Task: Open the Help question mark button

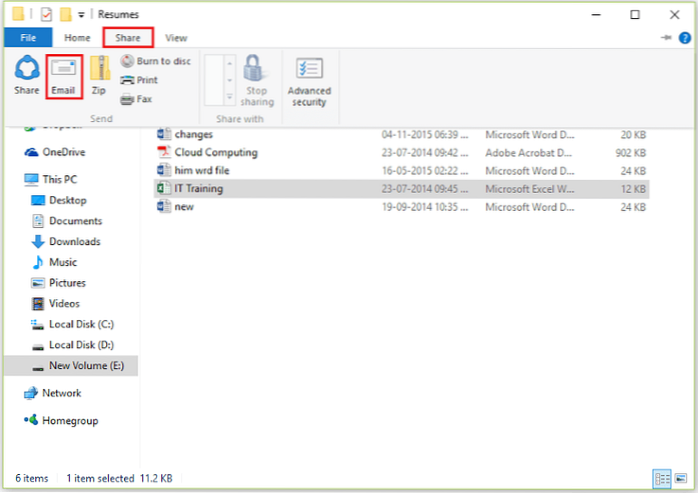Action: click(684, 38)
